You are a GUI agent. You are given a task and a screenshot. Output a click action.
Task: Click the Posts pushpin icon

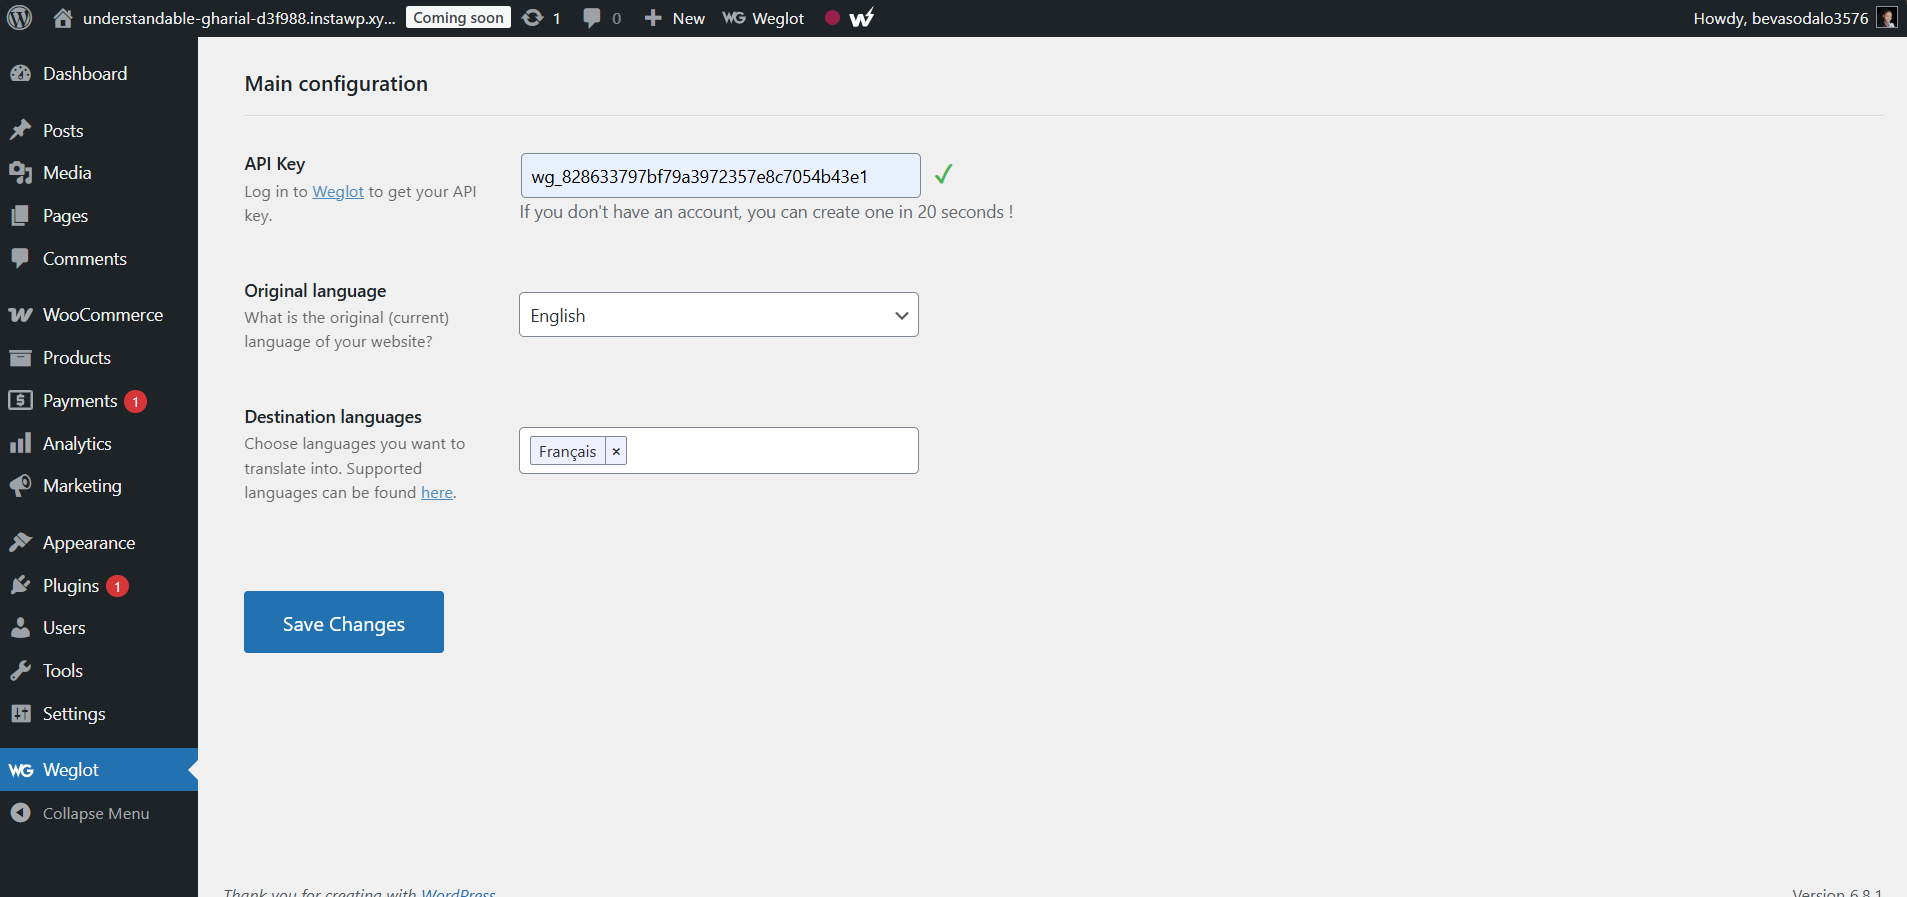(x=20, y=130)
